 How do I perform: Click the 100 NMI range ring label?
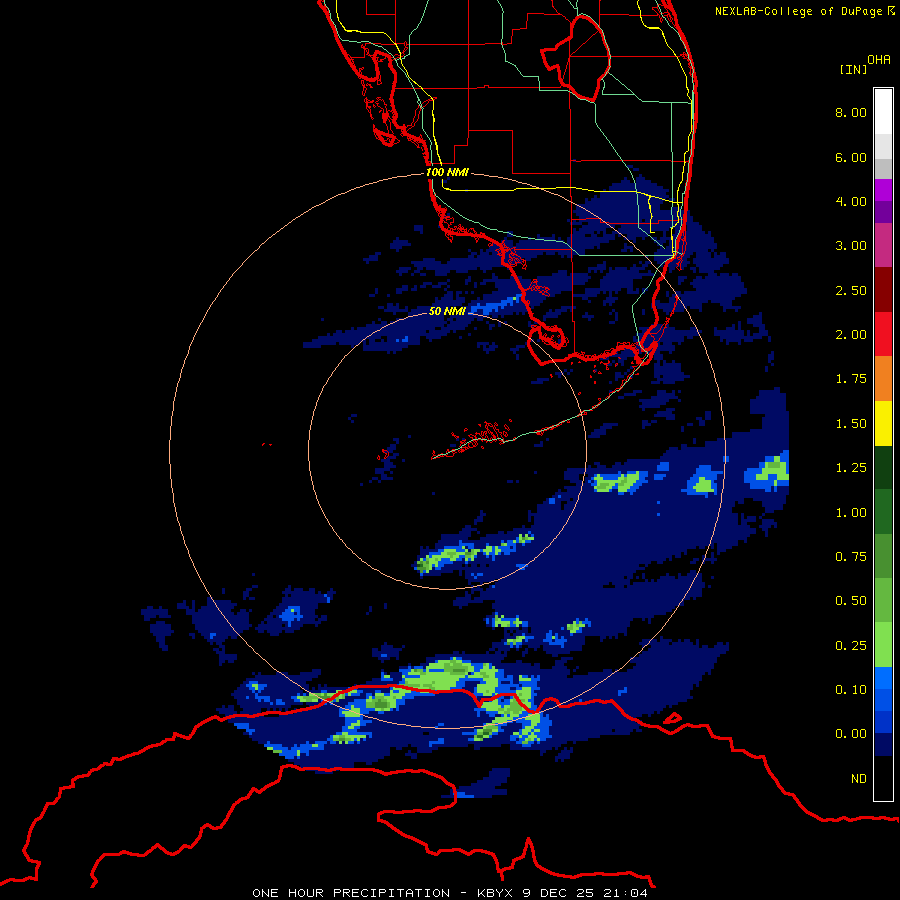click(x=447, y=172)
